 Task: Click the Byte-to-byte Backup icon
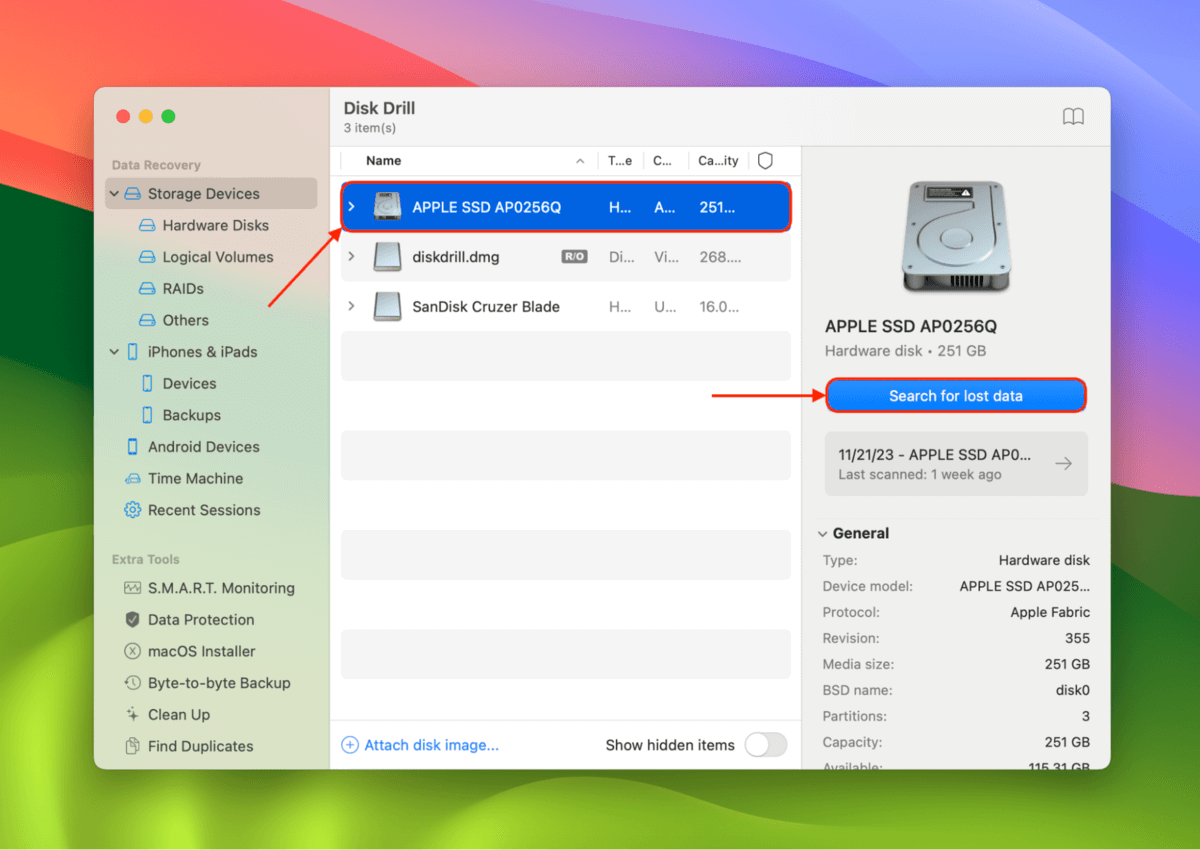[133, 683]
